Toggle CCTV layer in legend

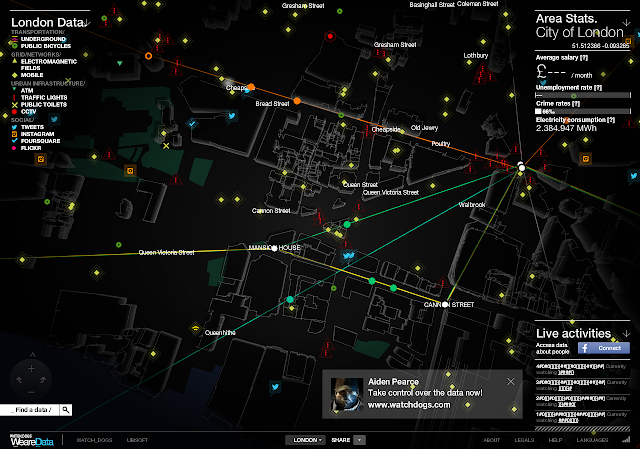click(x=24, y=111)
